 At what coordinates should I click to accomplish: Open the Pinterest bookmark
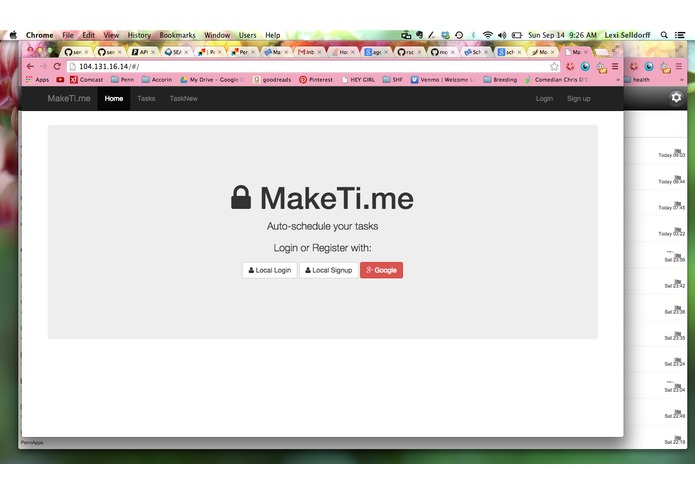pyautogui.click(x=316, y=80)
